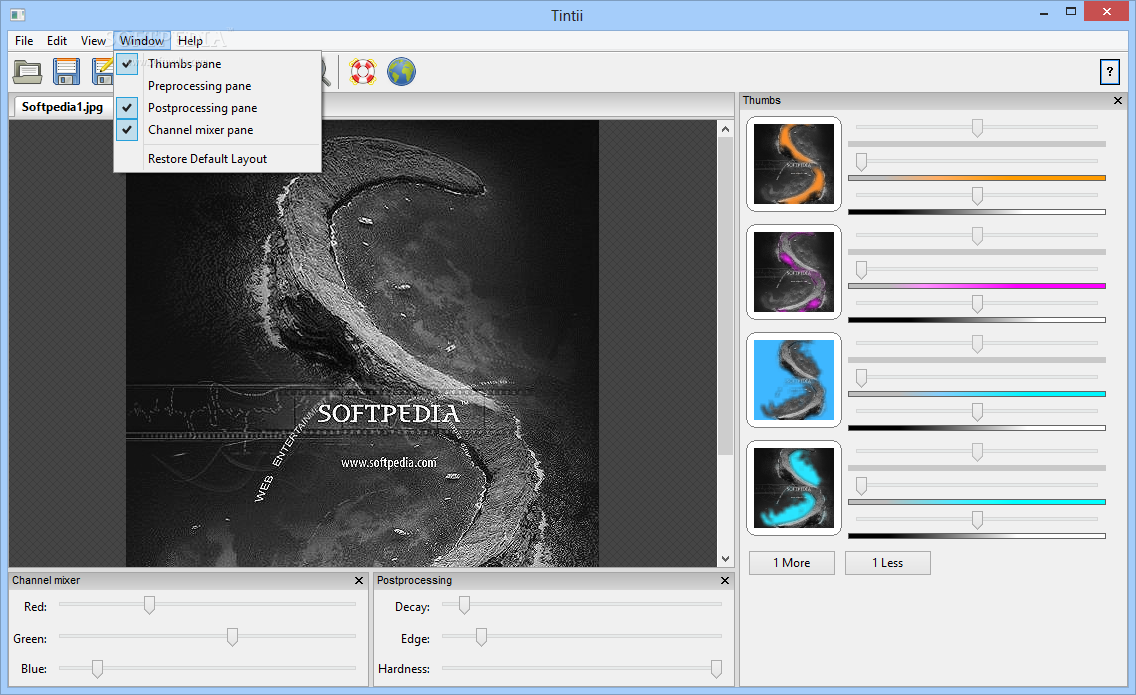The width and height of the screenshot is (1136, 695).
Task: Click the Hardness slider handle
Action: click(x=717, y=669)
